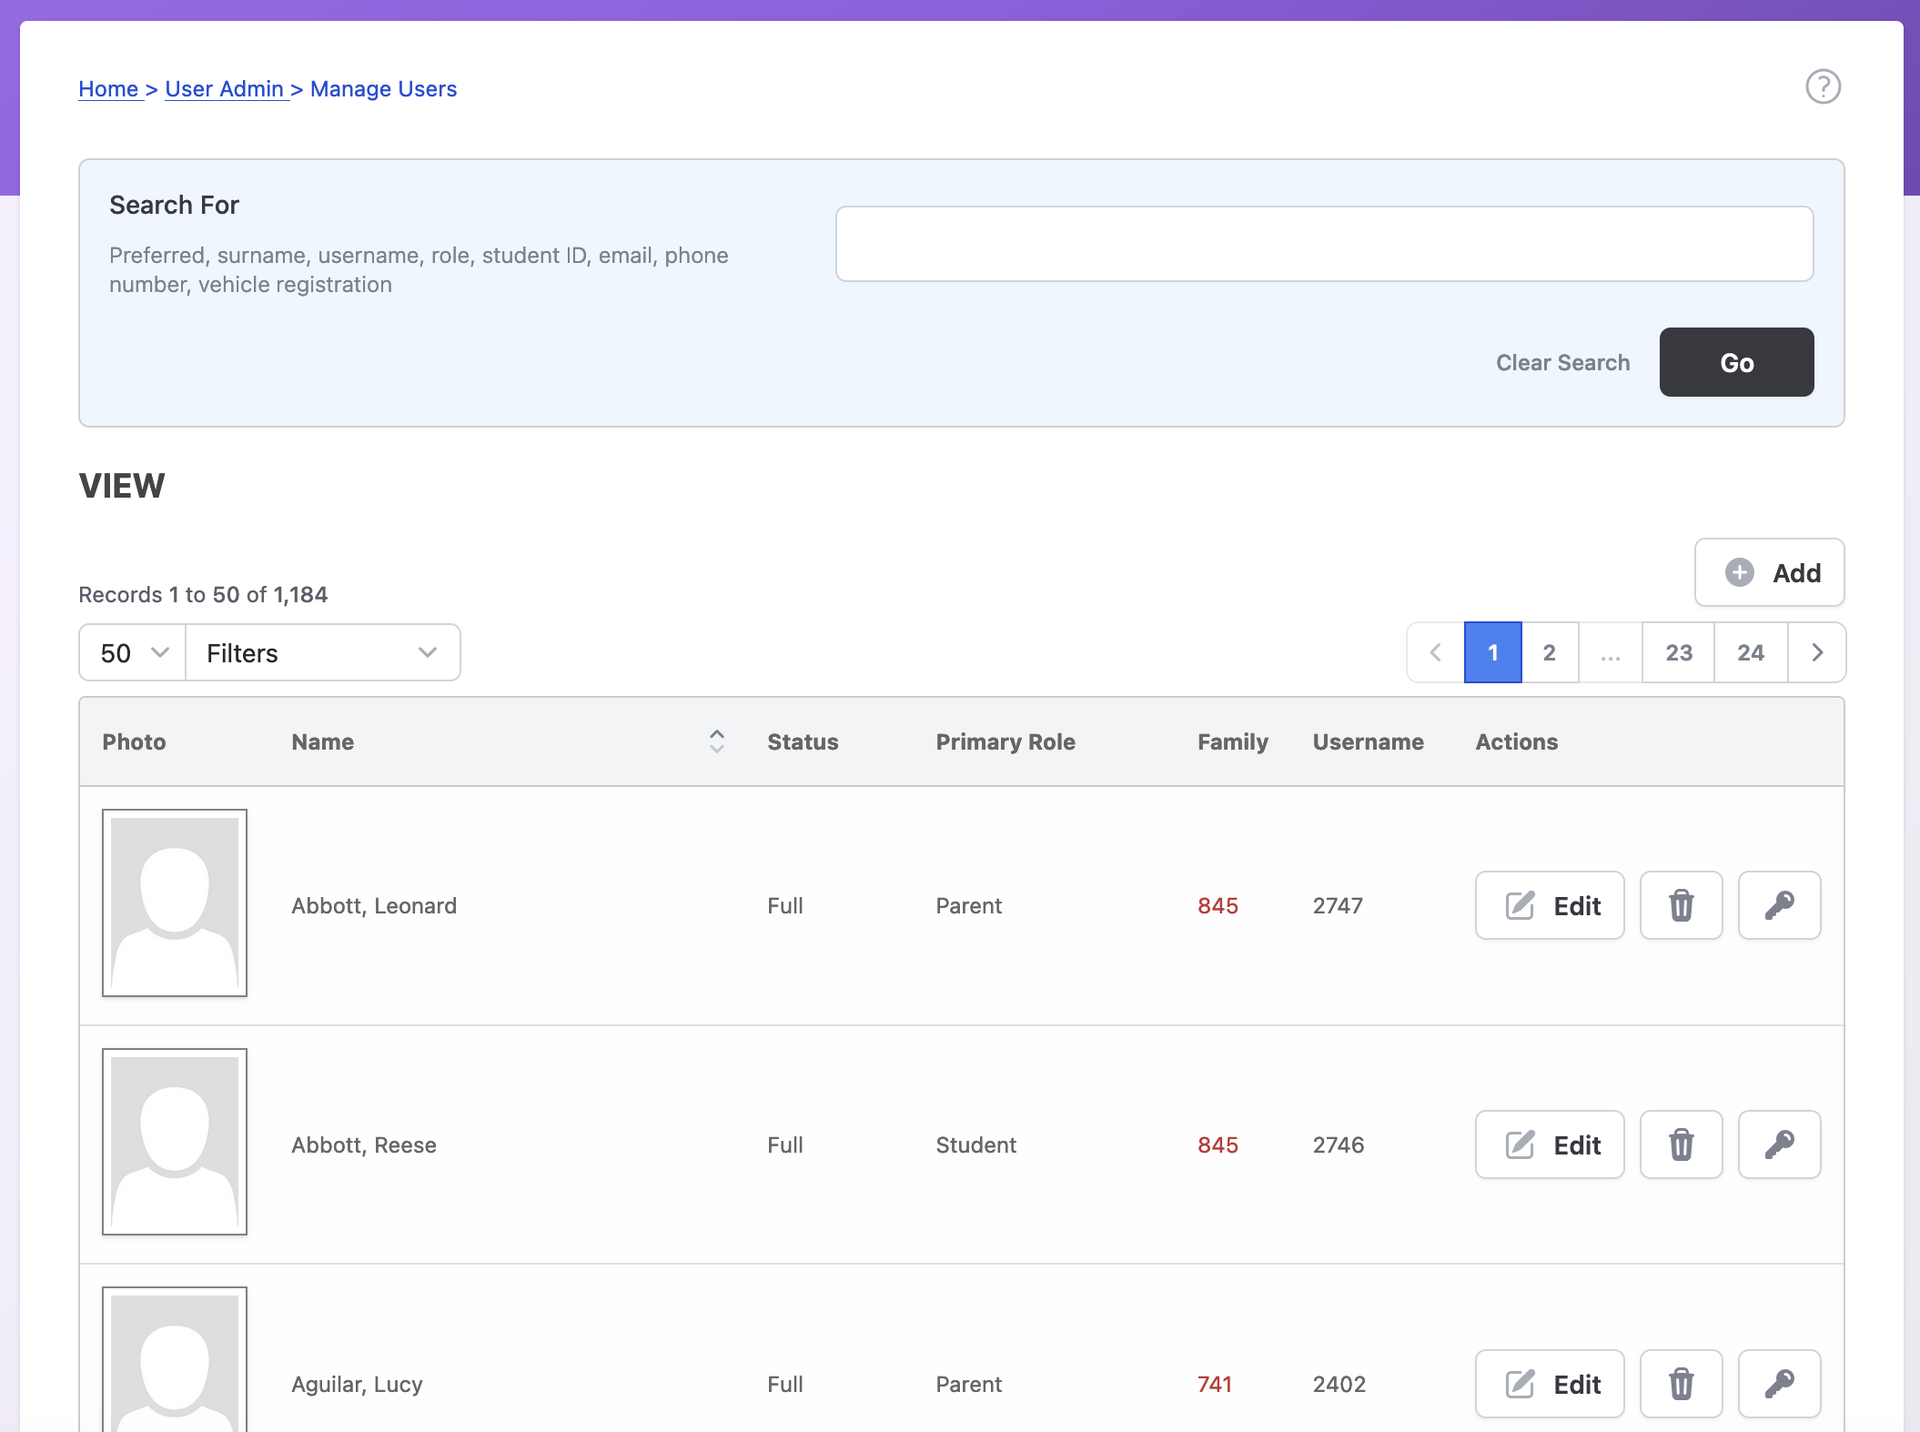Click Student role for Abbott, Reese

tap(976, 1144)
